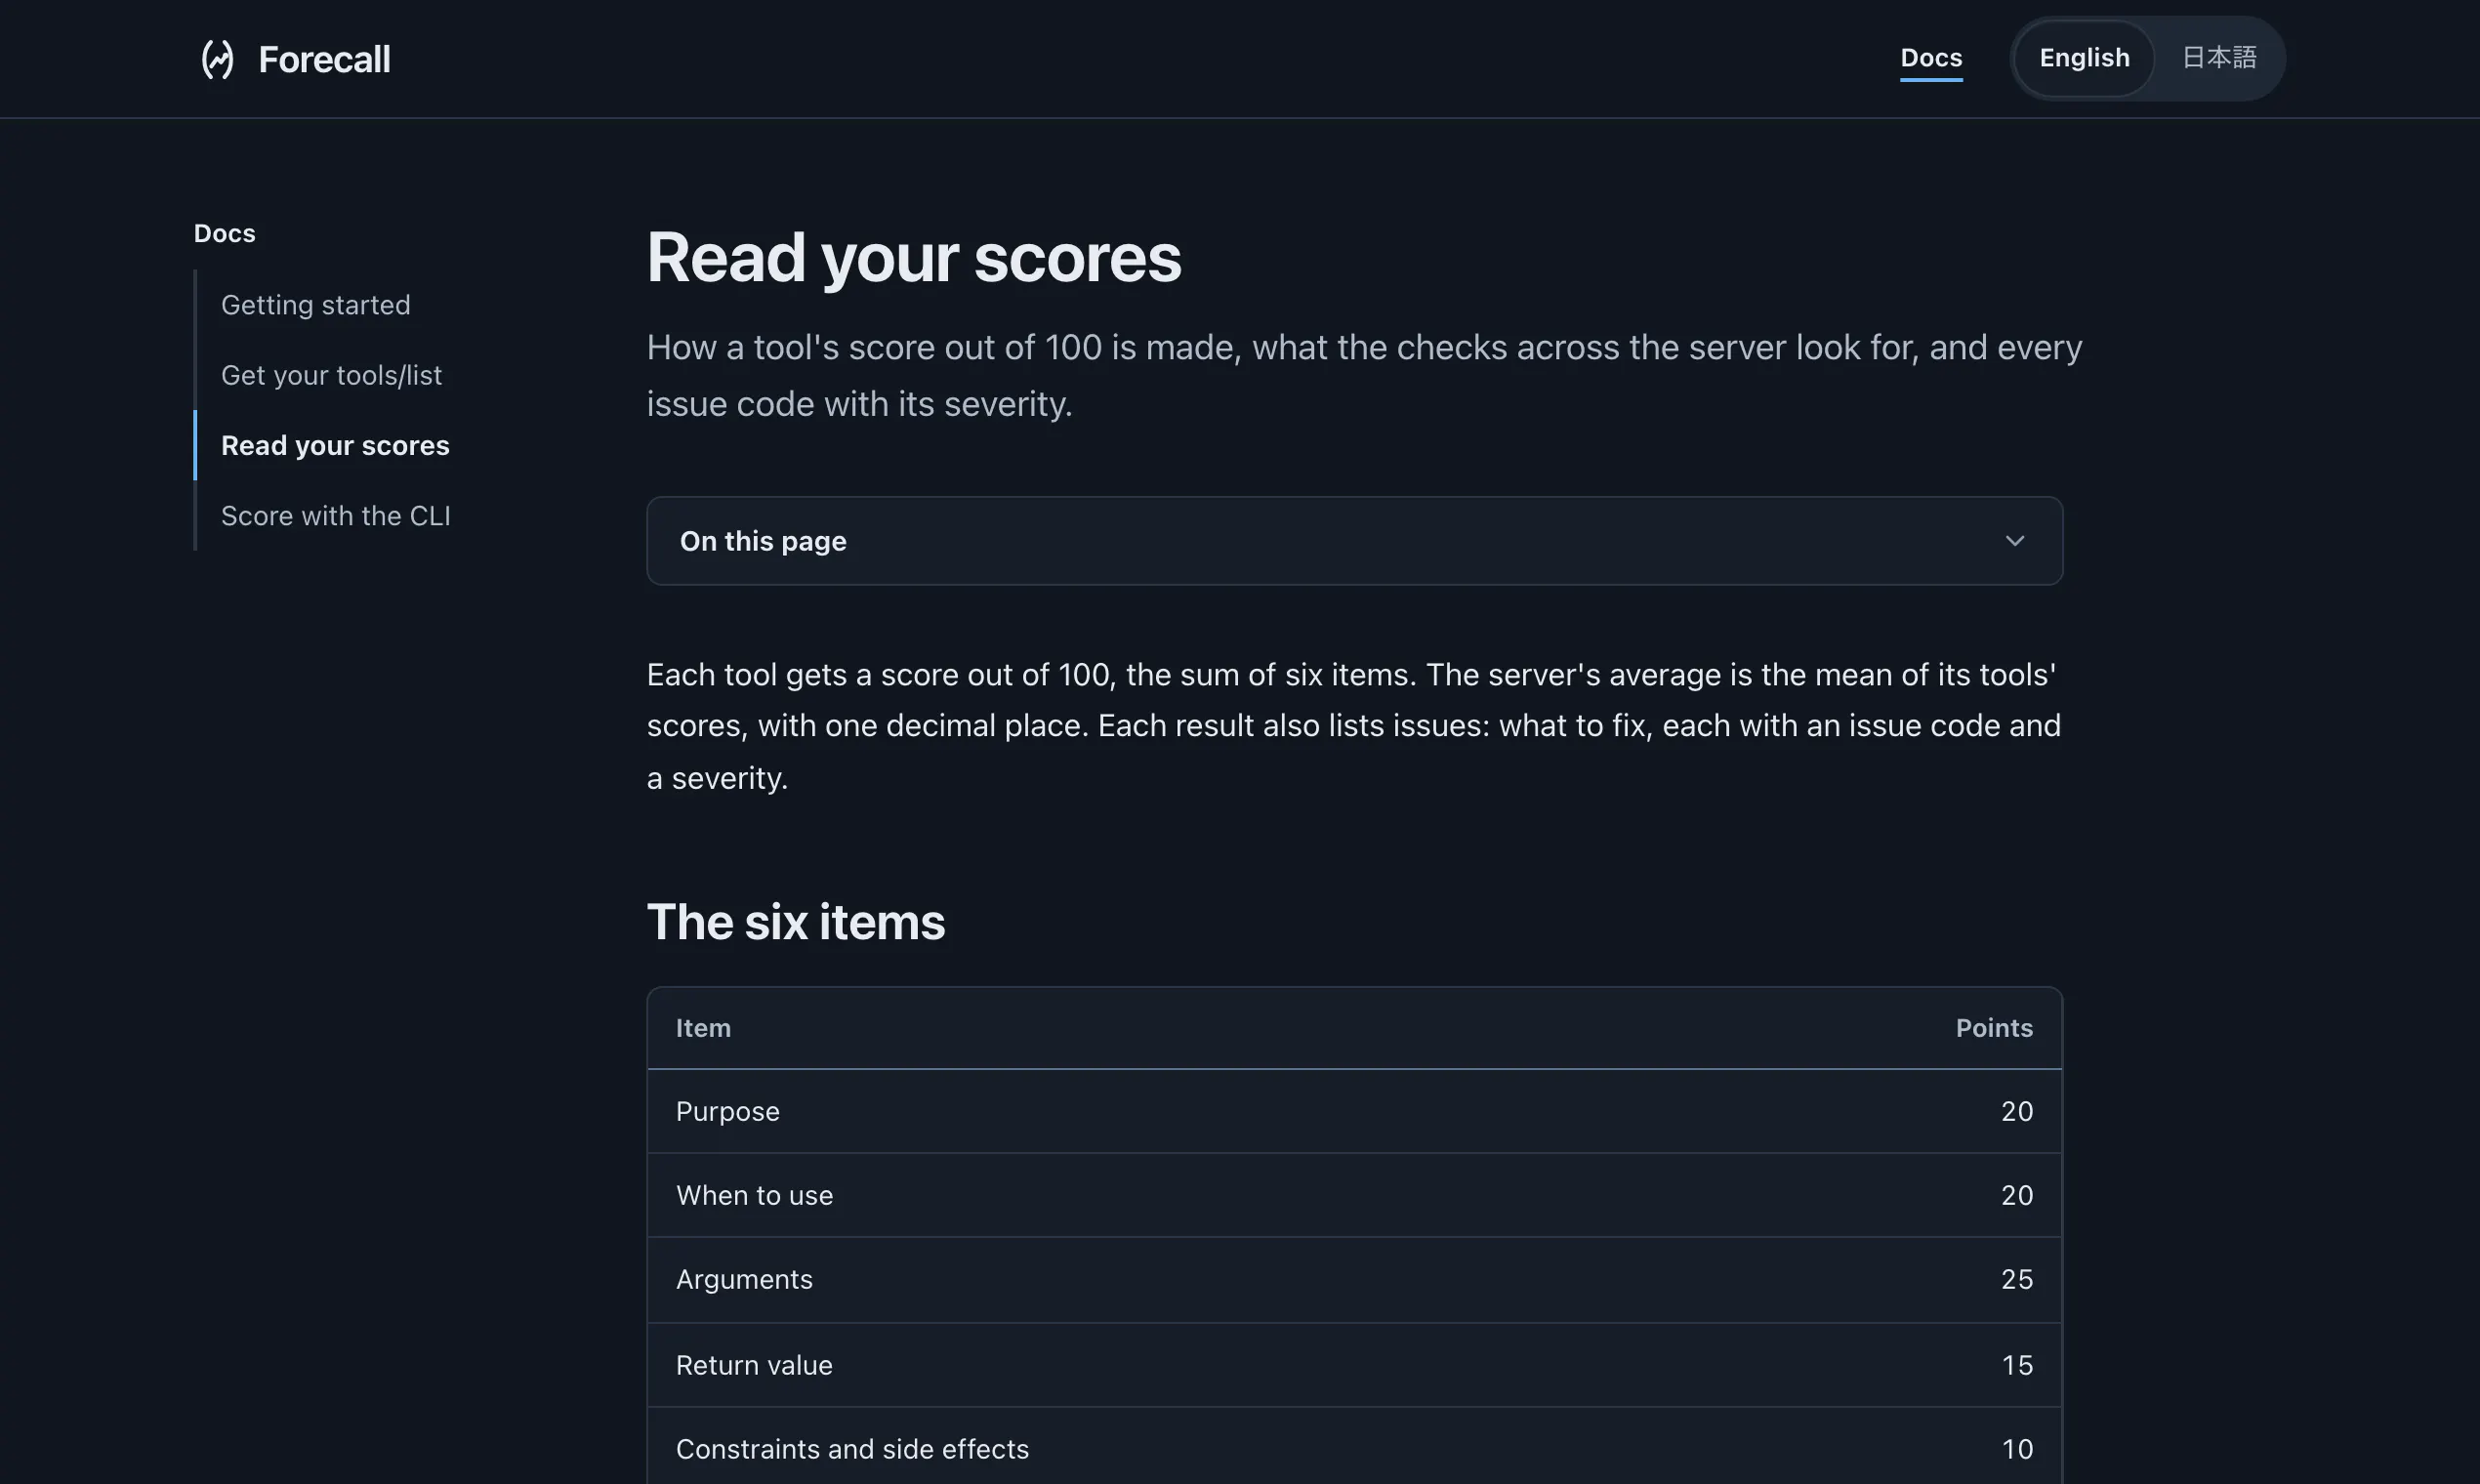Click the Forecall brand name
The height and width of the screenshot is (1484, 2480).
(x=324, y=59)
